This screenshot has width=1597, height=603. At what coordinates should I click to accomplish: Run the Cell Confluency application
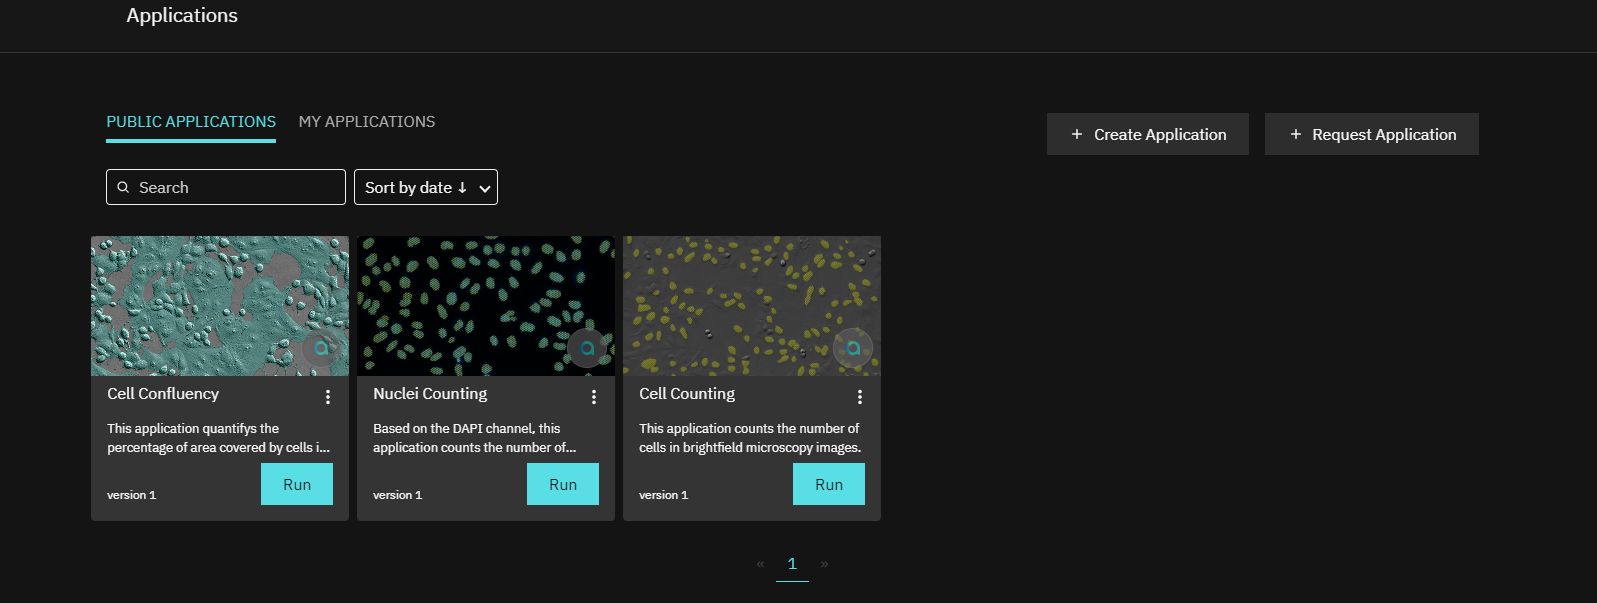click(x=297, y=484)
